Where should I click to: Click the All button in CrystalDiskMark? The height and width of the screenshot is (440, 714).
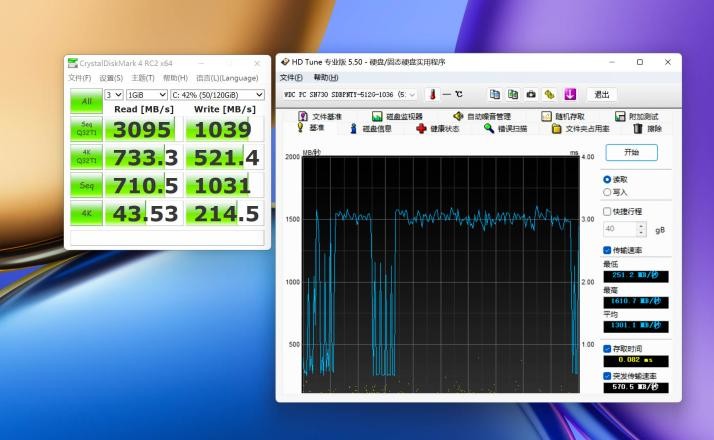click(86, 101)
